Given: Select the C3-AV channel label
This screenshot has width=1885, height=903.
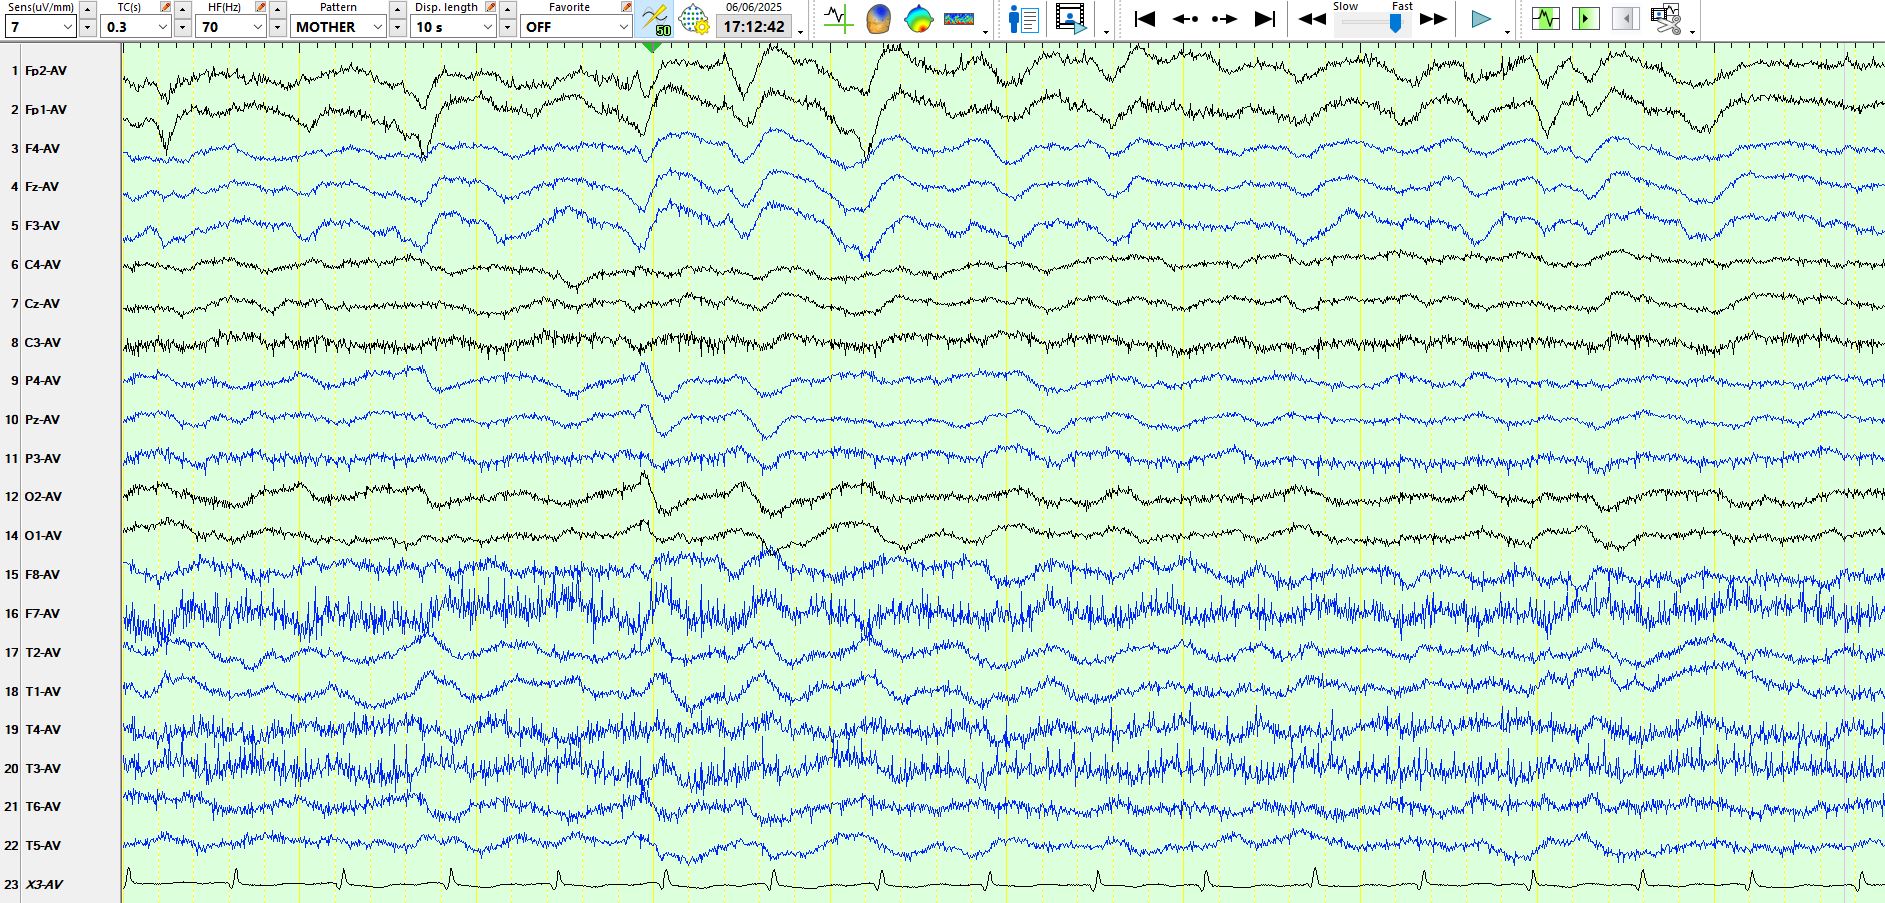Looking at the screenshot, I should [x=43, y=343].
